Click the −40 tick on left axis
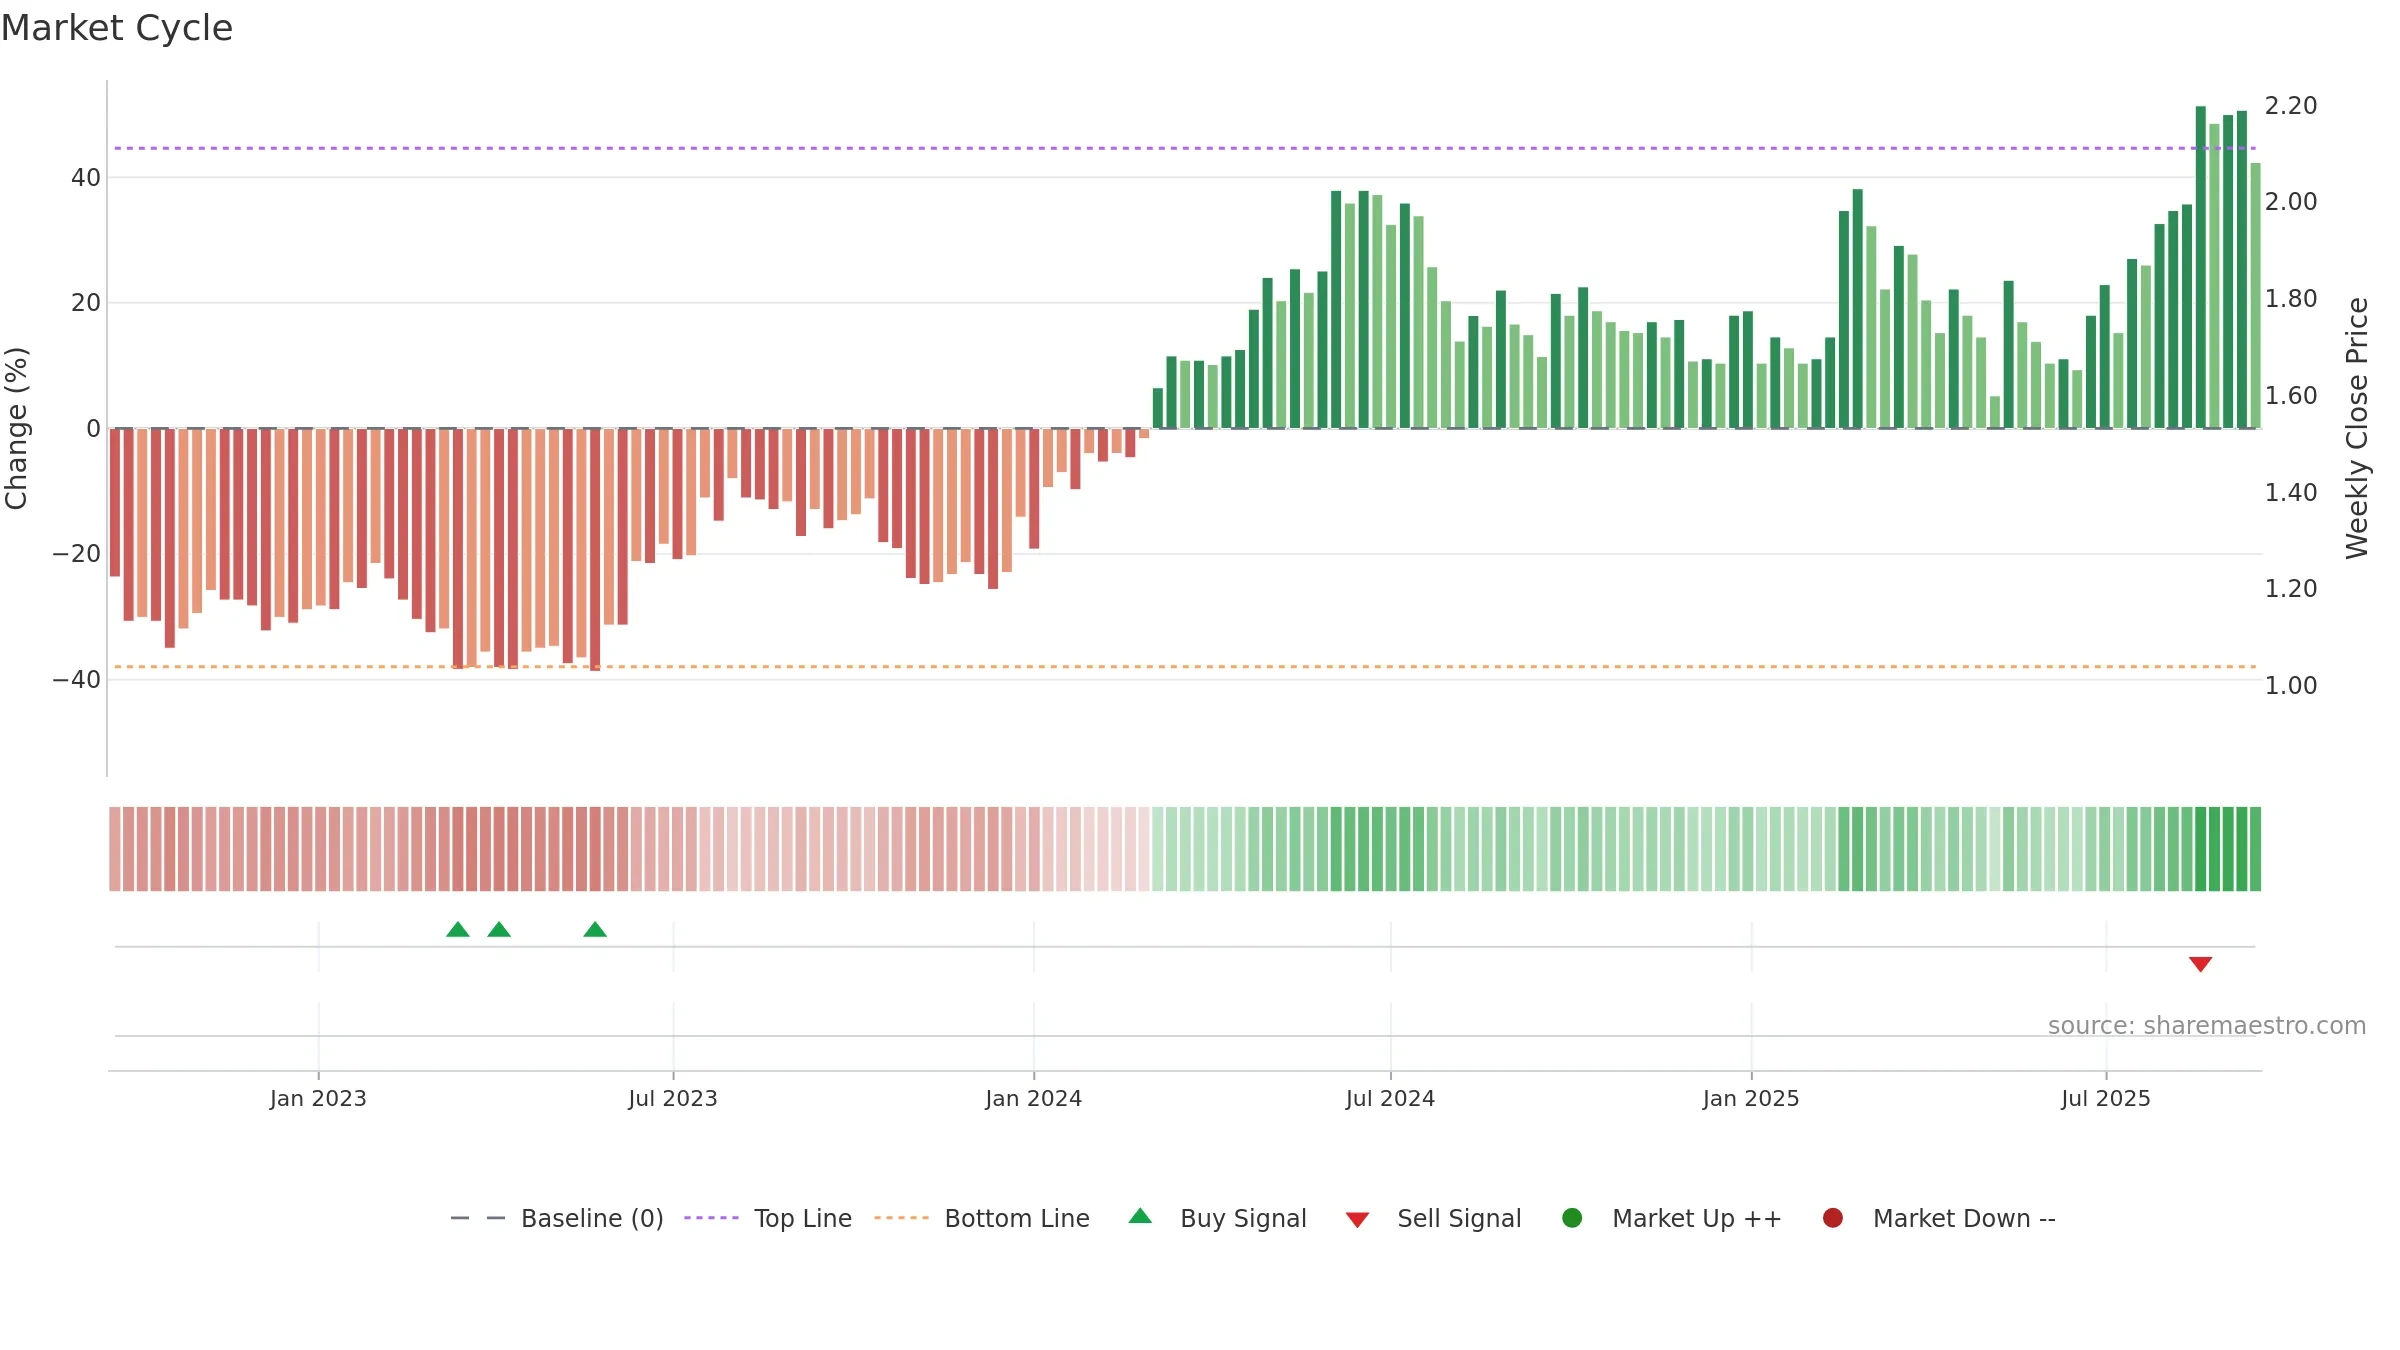 click(x=77, y=680)
